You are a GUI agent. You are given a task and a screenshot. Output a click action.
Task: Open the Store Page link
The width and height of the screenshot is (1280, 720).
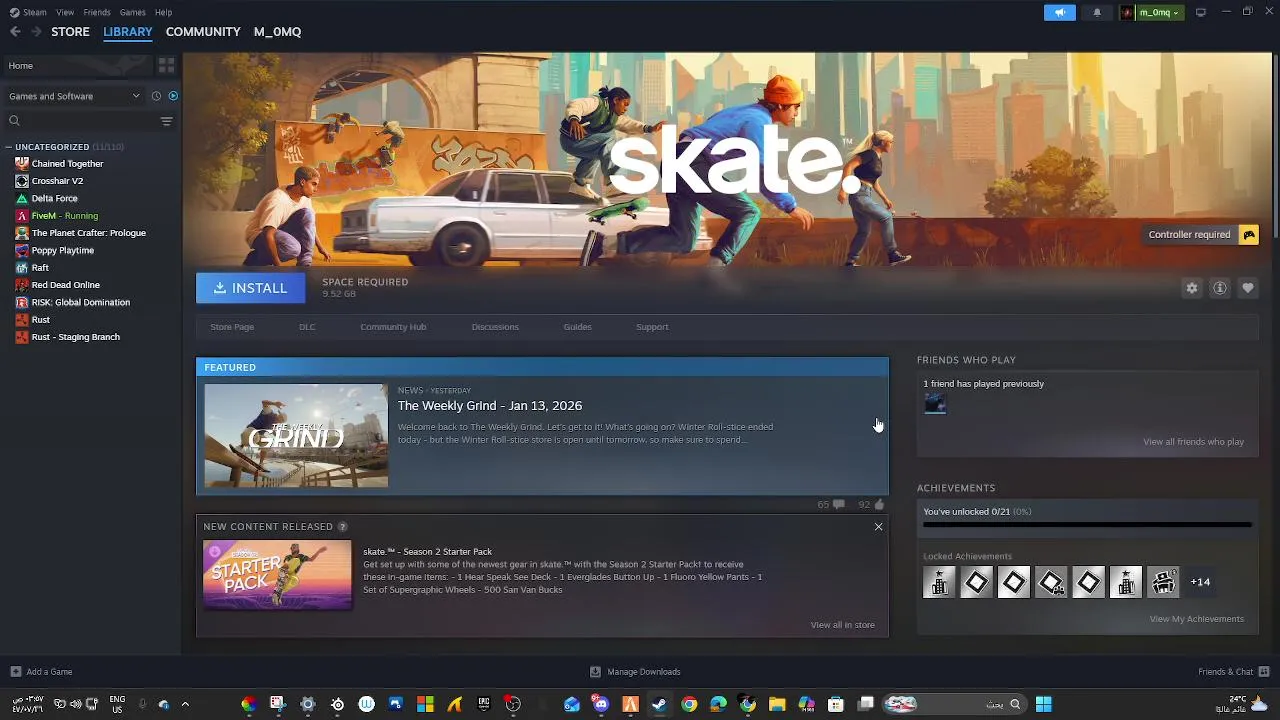(232, 327)
